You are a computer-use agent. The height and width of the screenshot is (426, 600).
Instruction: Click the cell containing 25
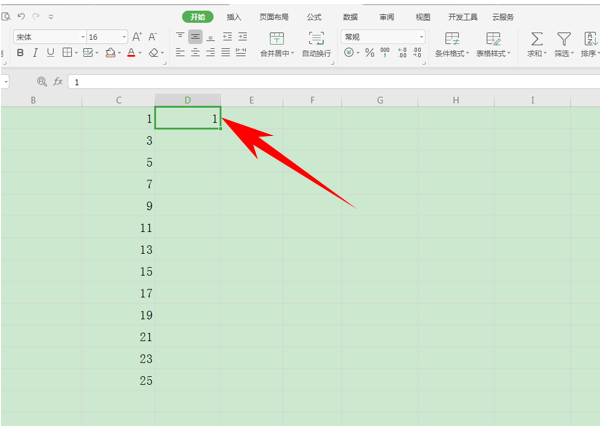pos(118,380)
